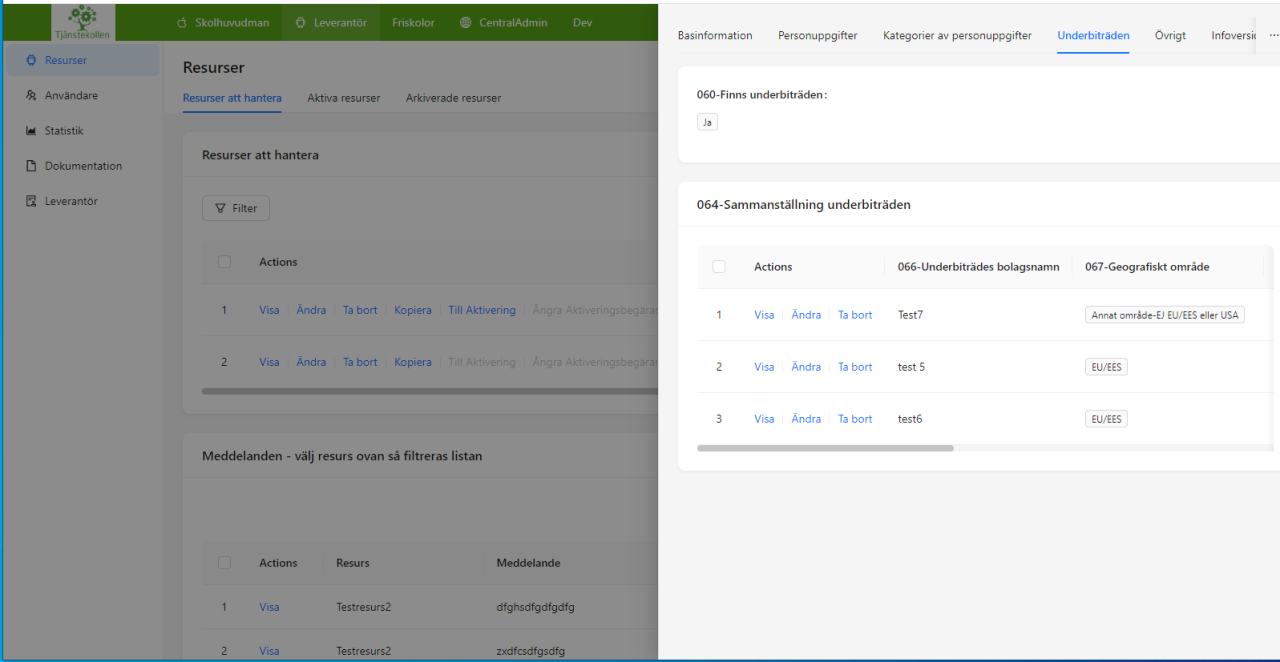
Task: Toggle select-all checkbox in Resurser att hantera table
Action: (x=224, y=262)
